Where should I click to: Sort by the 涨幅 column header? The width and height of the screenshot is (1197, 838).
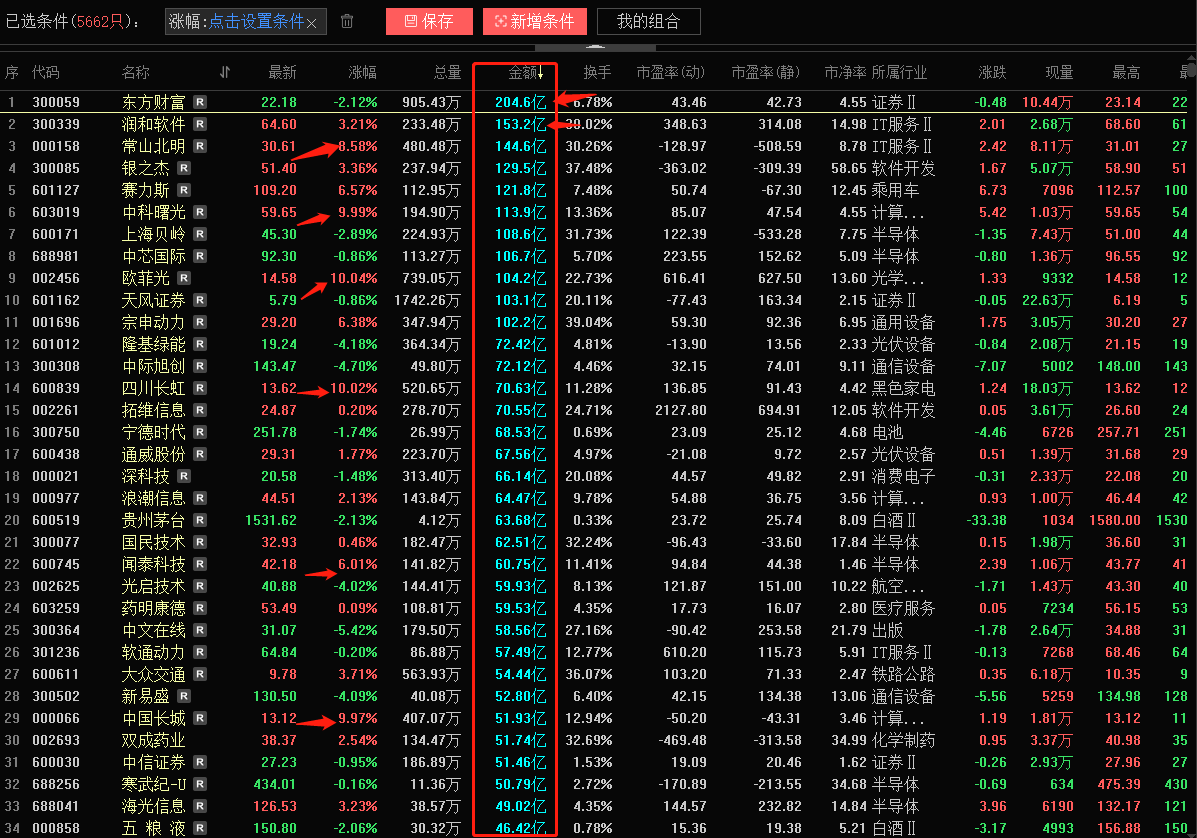(362, 73)
